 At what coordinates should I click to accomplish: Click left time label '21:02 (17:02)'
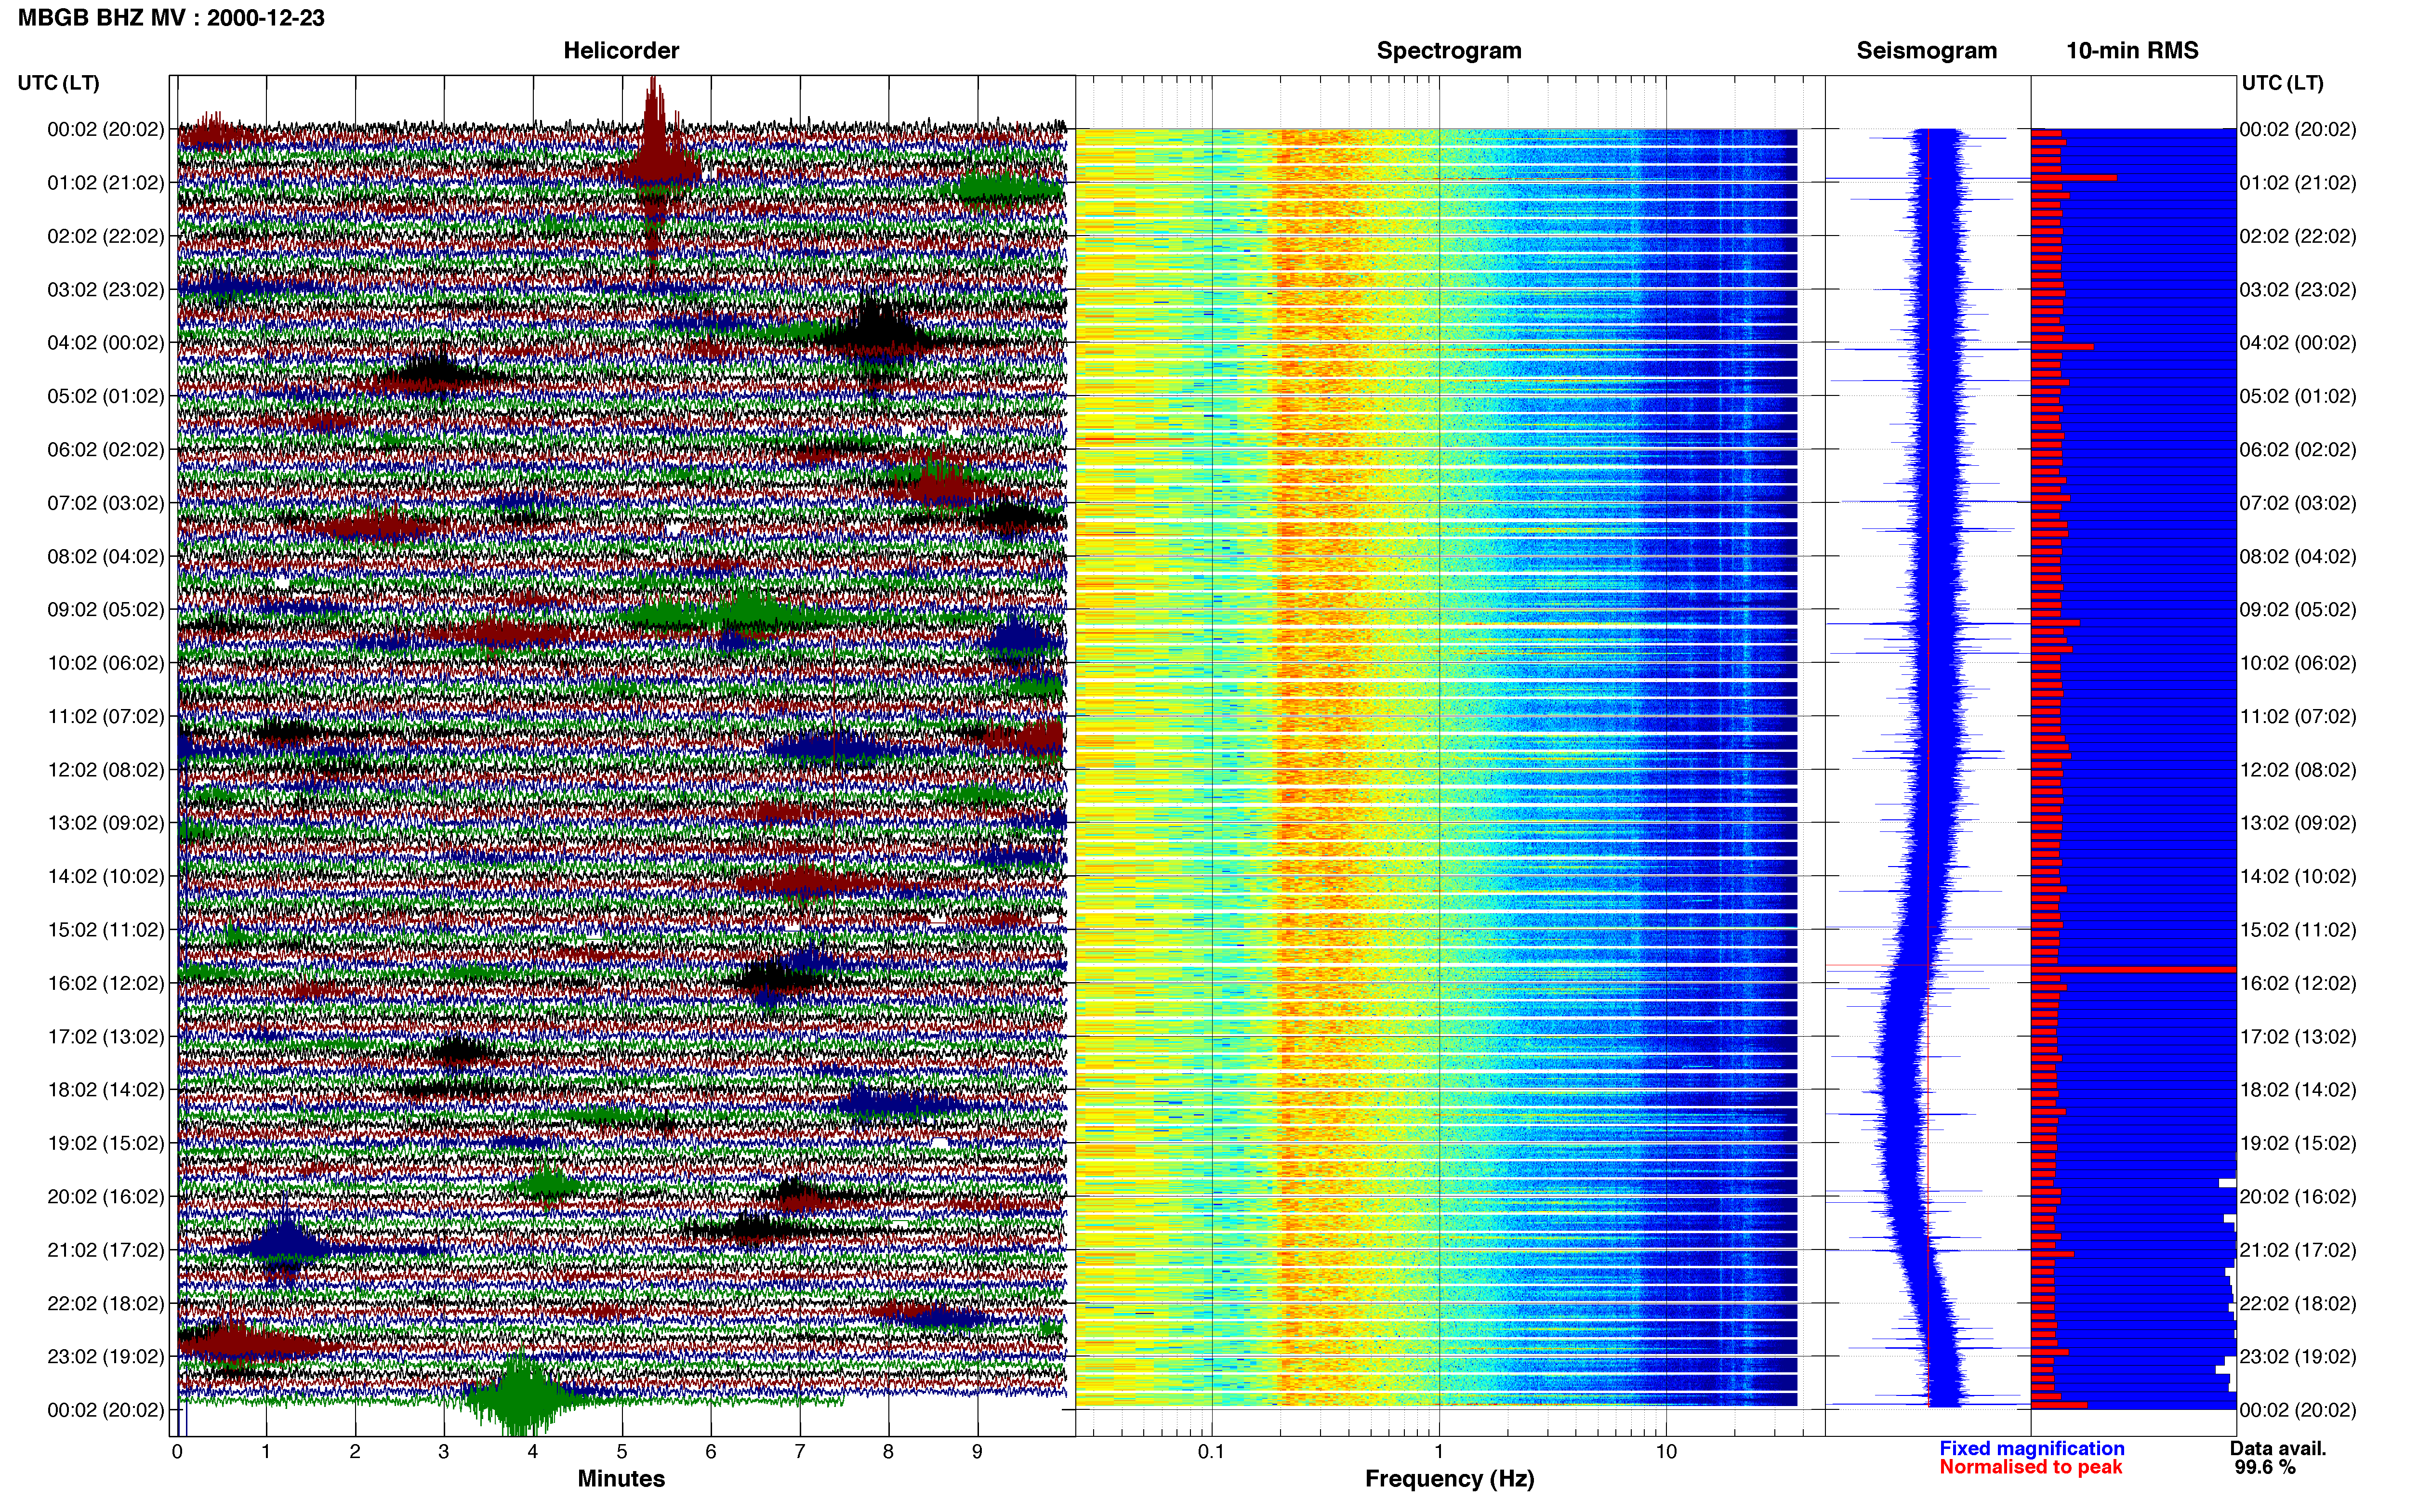(105, 1250)
